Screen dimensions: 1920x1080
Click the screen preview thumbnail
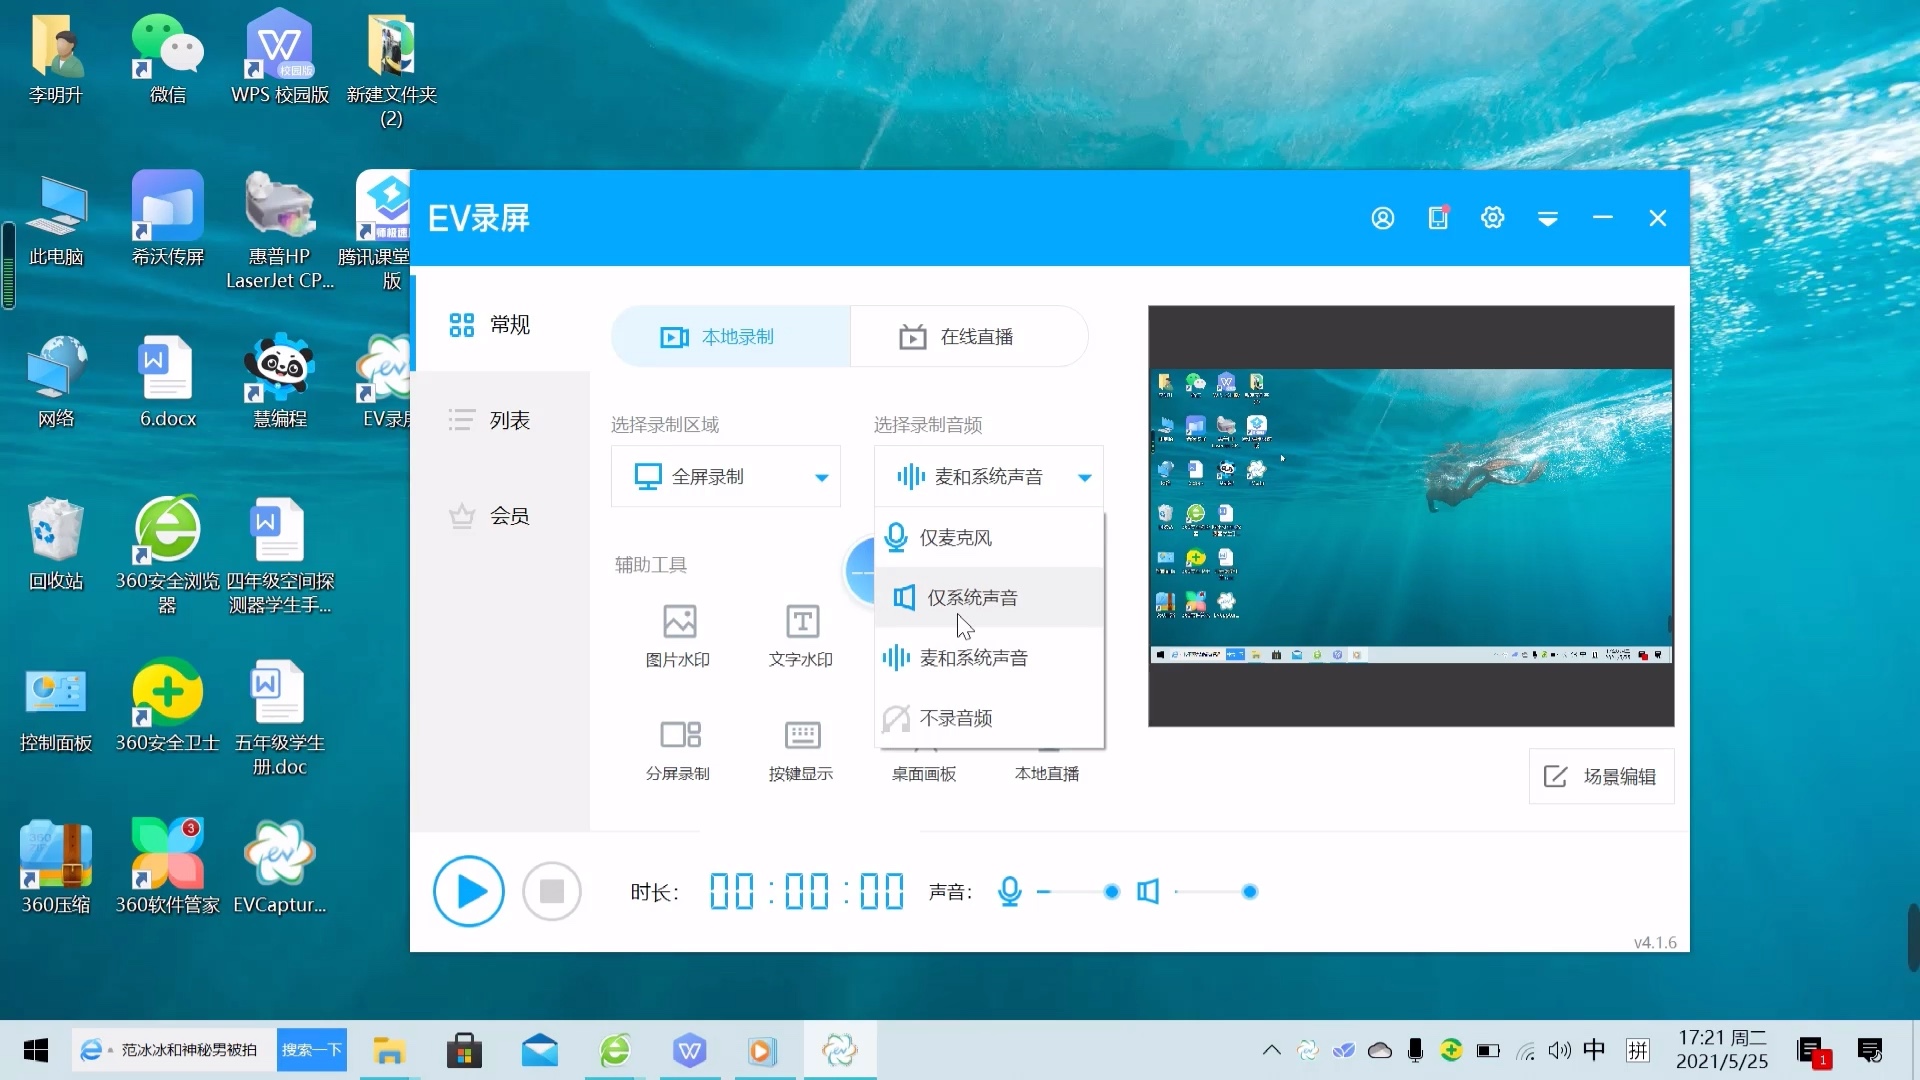[1411, 516]
